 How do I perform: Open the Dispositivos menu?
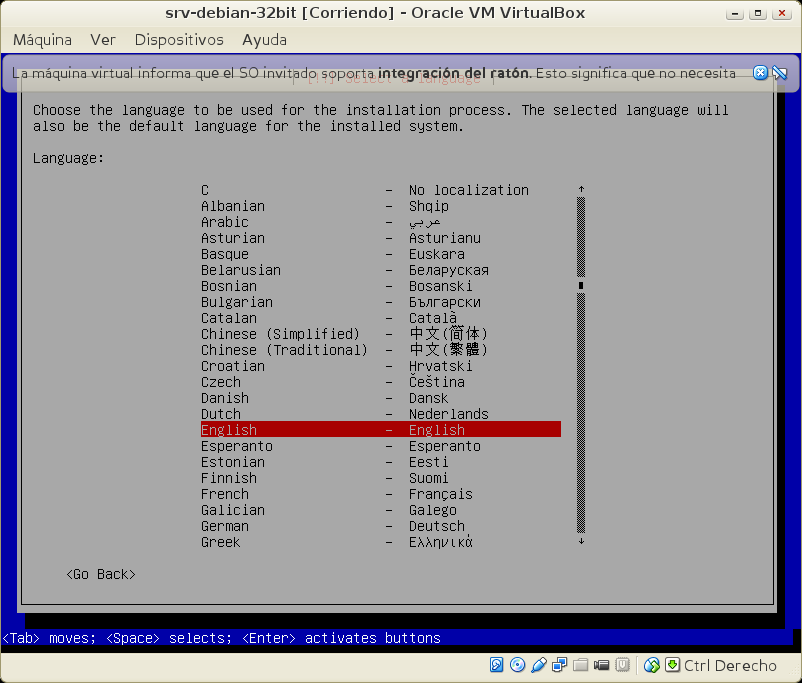(179, 40)
